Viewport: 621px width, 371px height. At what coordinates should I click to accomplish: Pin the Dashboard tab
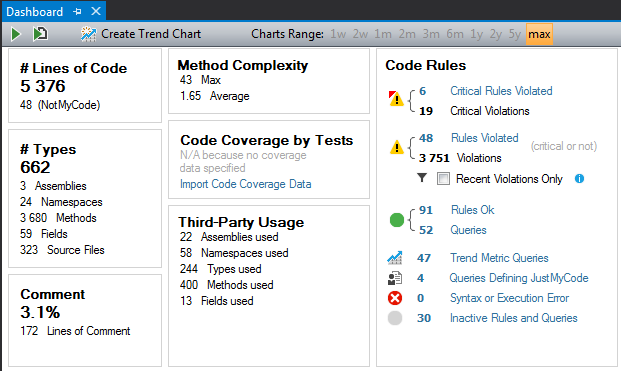coord(77,11)
